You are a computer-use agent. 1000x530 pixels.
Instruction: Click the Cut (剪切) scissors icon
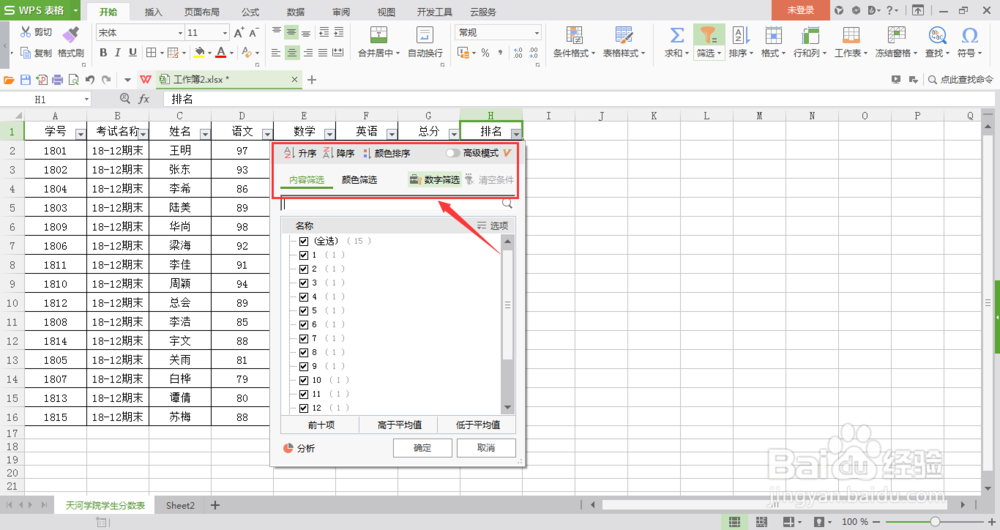tap(26, 32)
